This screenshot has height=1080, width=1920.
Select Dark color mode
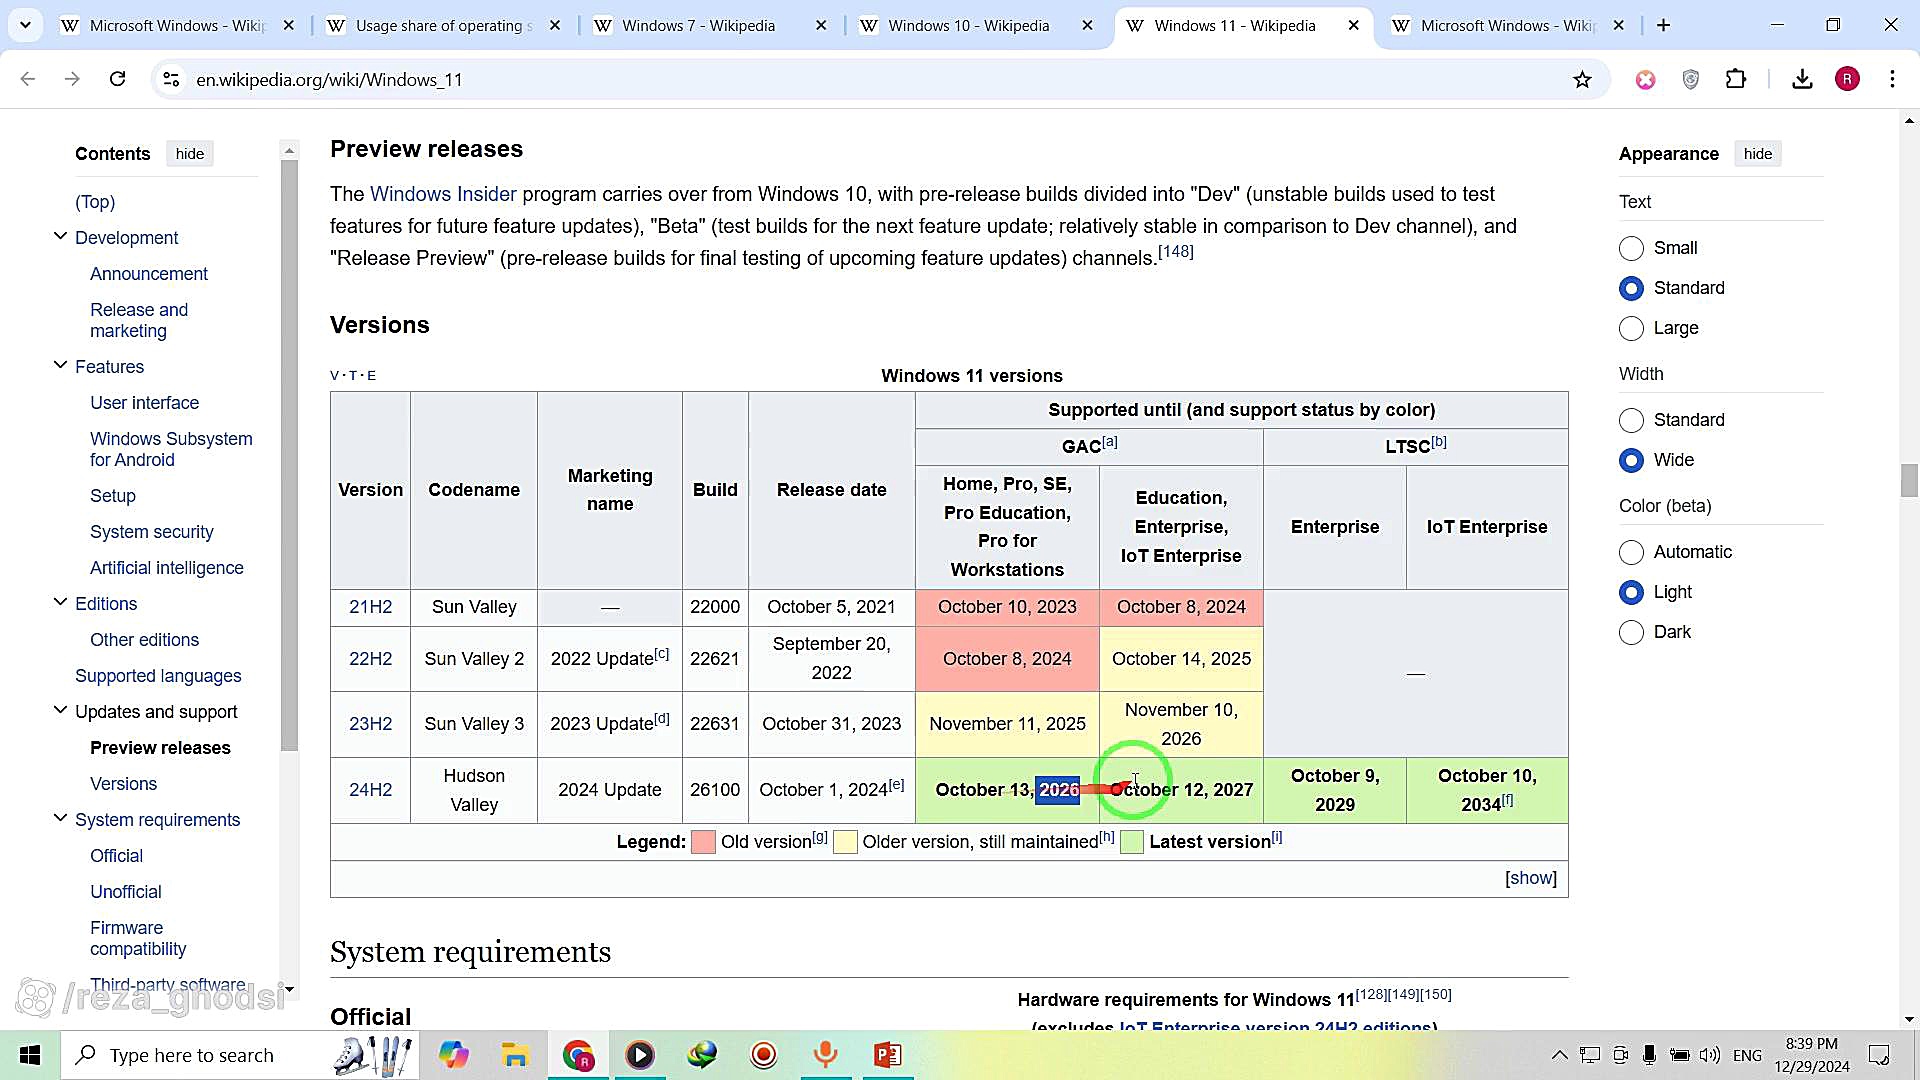(1631, 632)
